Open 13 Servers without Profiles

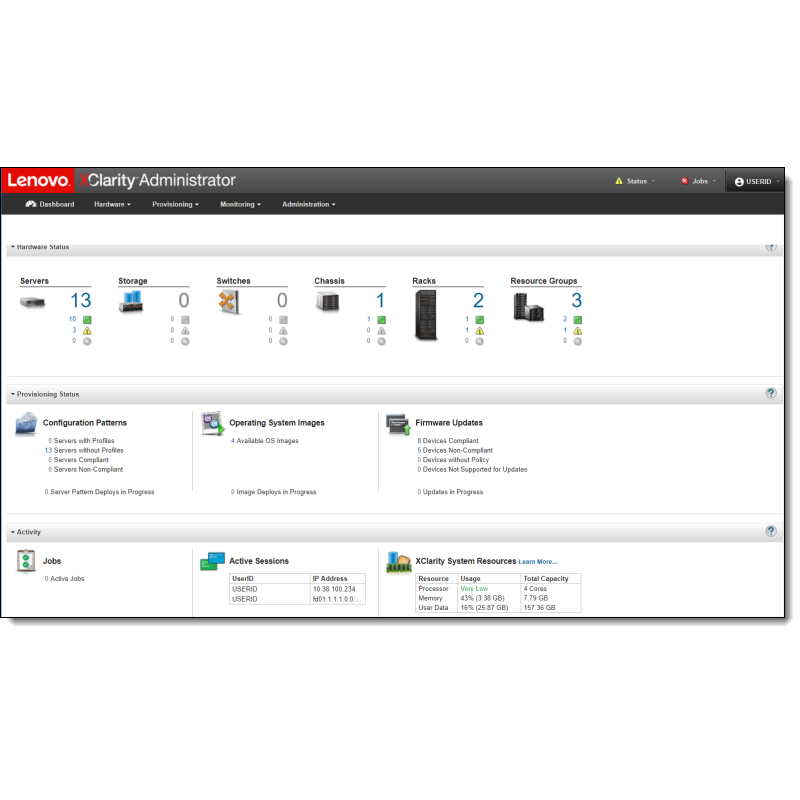click(x=84, y=451)
